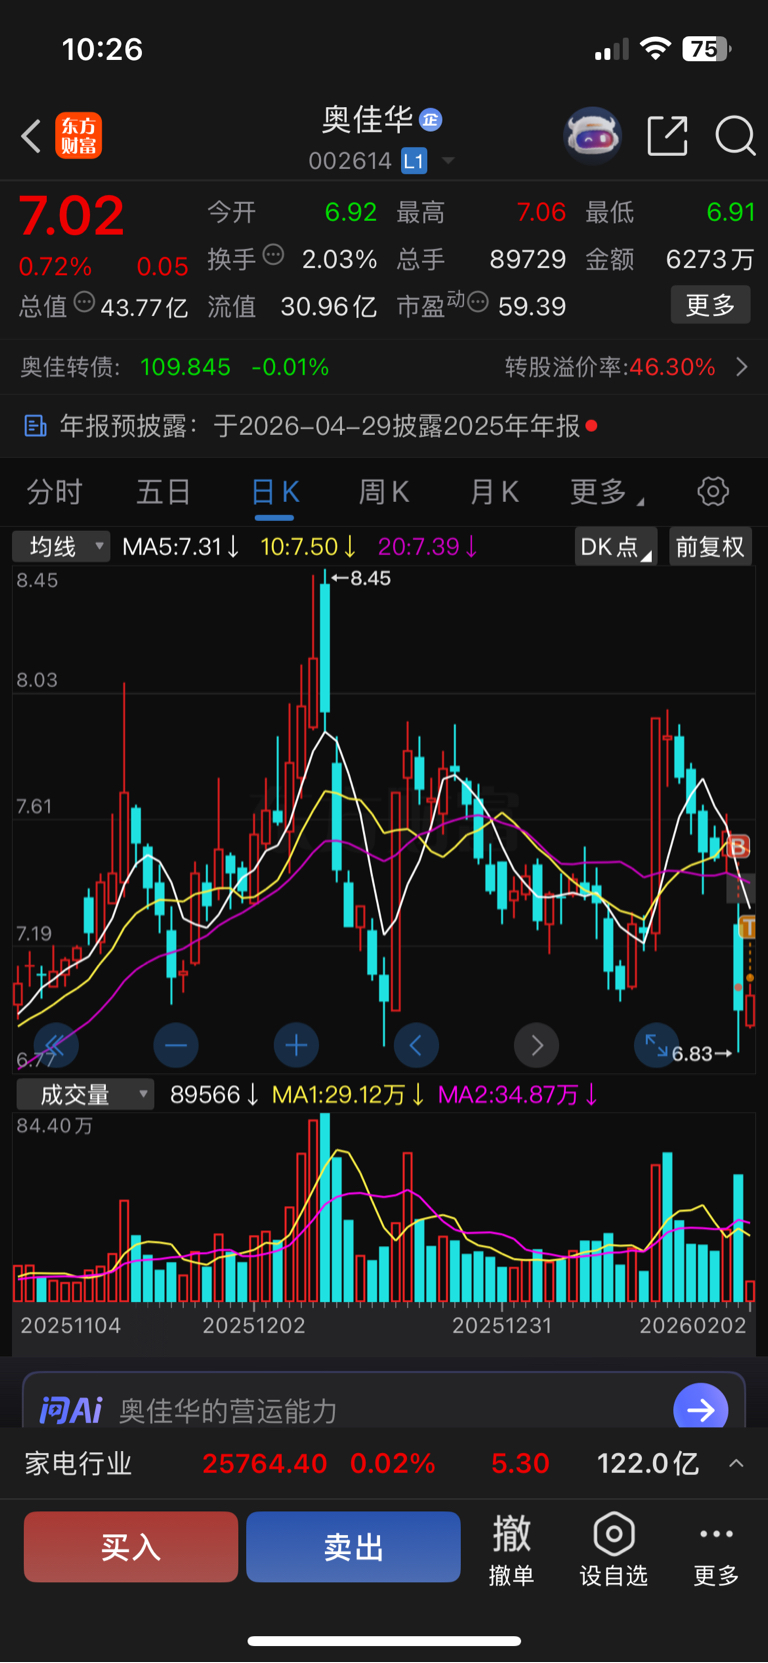Open the 东方财富 logo icon
Viewport: 768px width, 1663px height.
pos(78,136)
